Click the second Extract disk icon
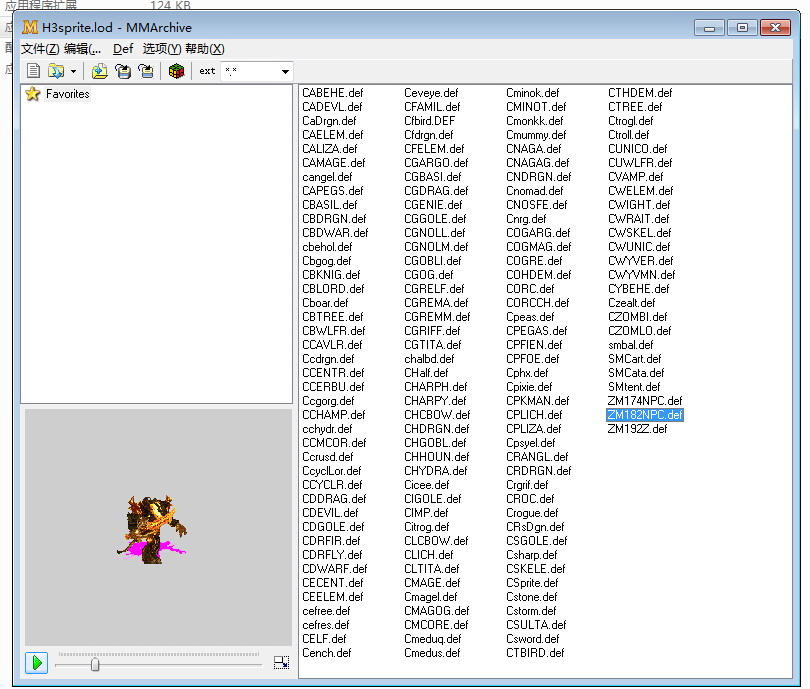 (146, 71)
